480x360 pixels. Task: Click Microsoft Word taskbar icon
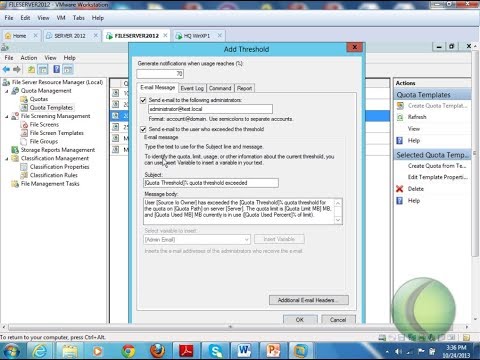245,351
